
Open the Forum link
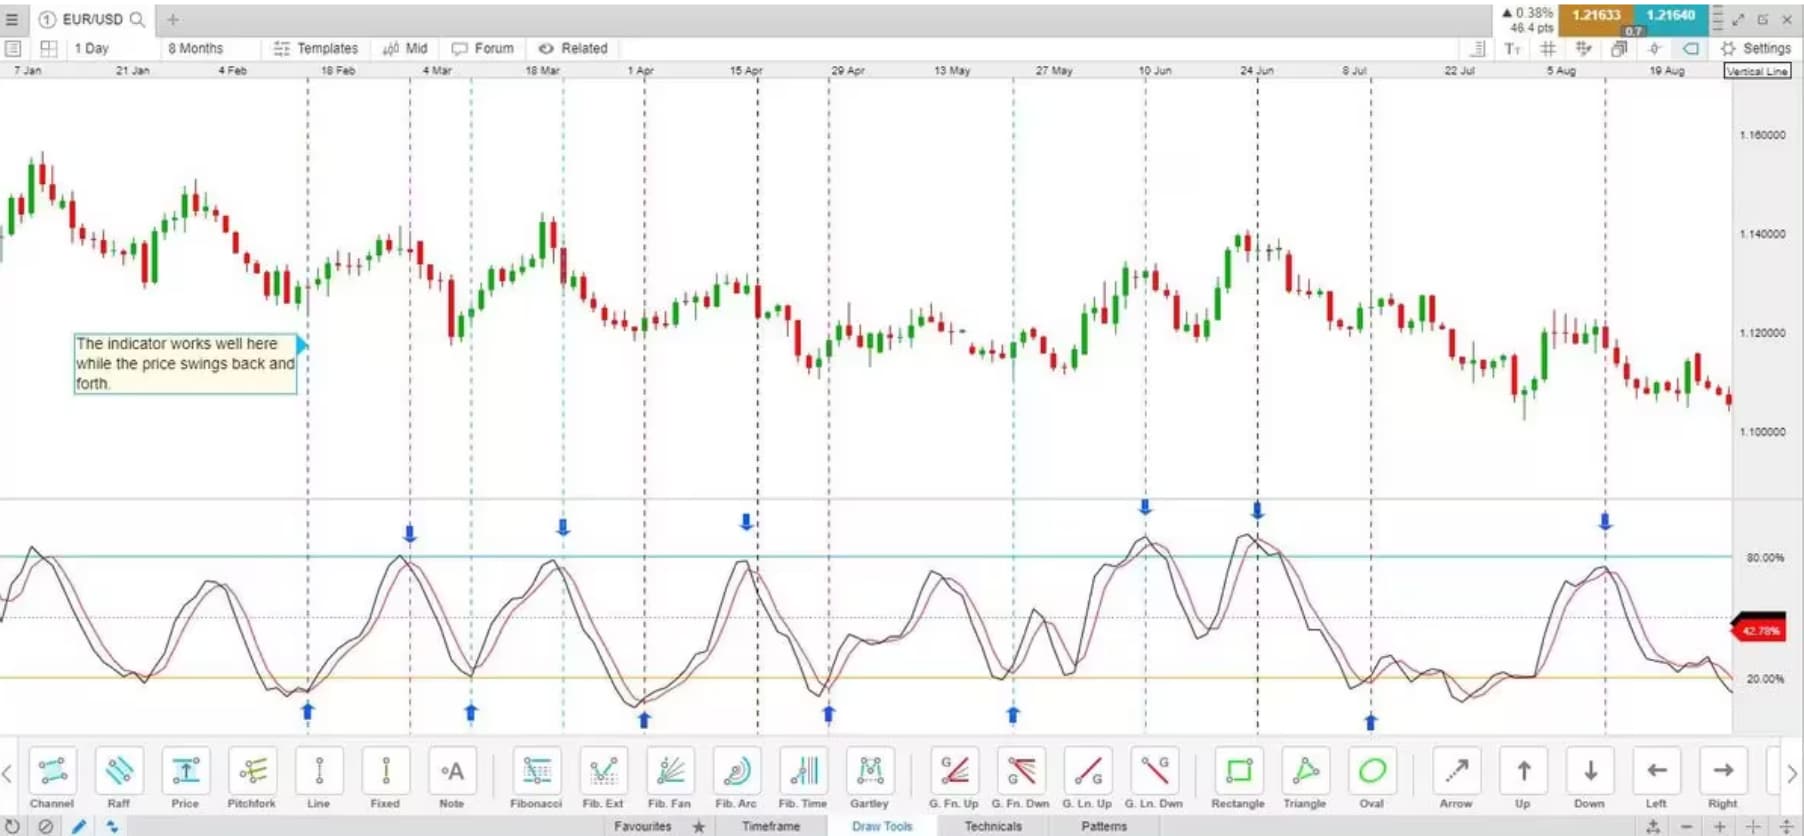click(x=483, y=48)
